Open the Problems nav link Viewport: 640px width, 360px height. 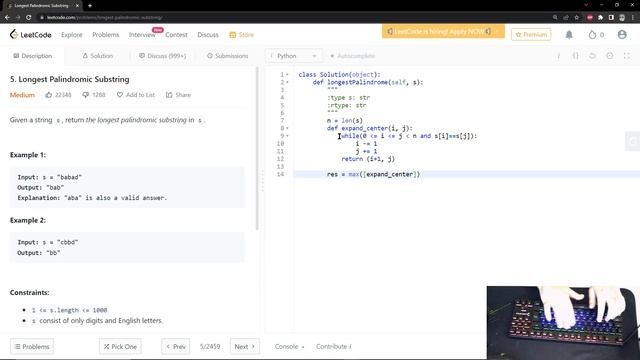point(106,35)
